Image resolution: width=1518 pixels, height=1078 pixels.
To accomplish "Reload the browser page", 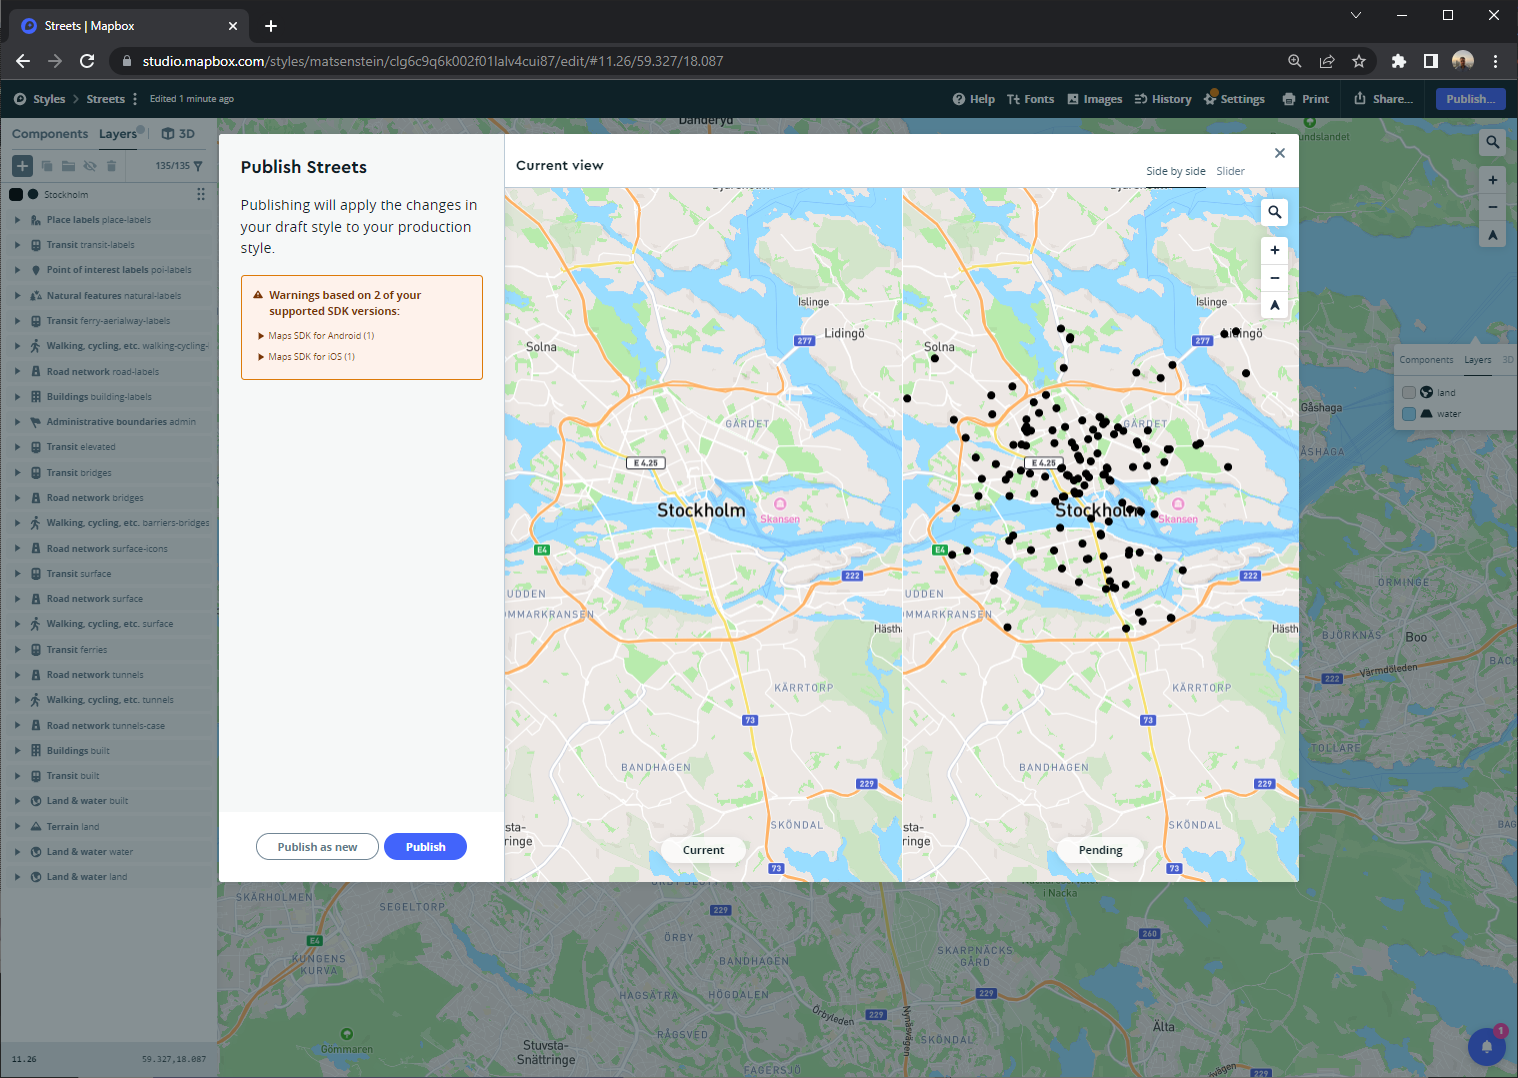I will coord(87,61).
